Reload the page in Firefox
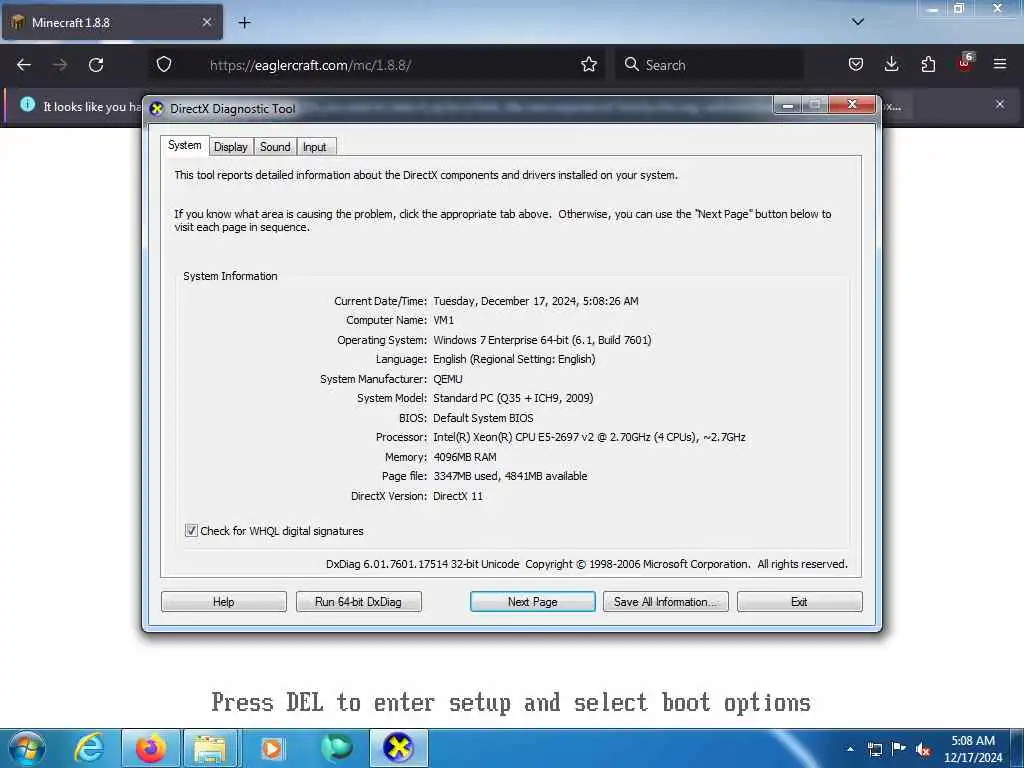 (x=96, y=65)
